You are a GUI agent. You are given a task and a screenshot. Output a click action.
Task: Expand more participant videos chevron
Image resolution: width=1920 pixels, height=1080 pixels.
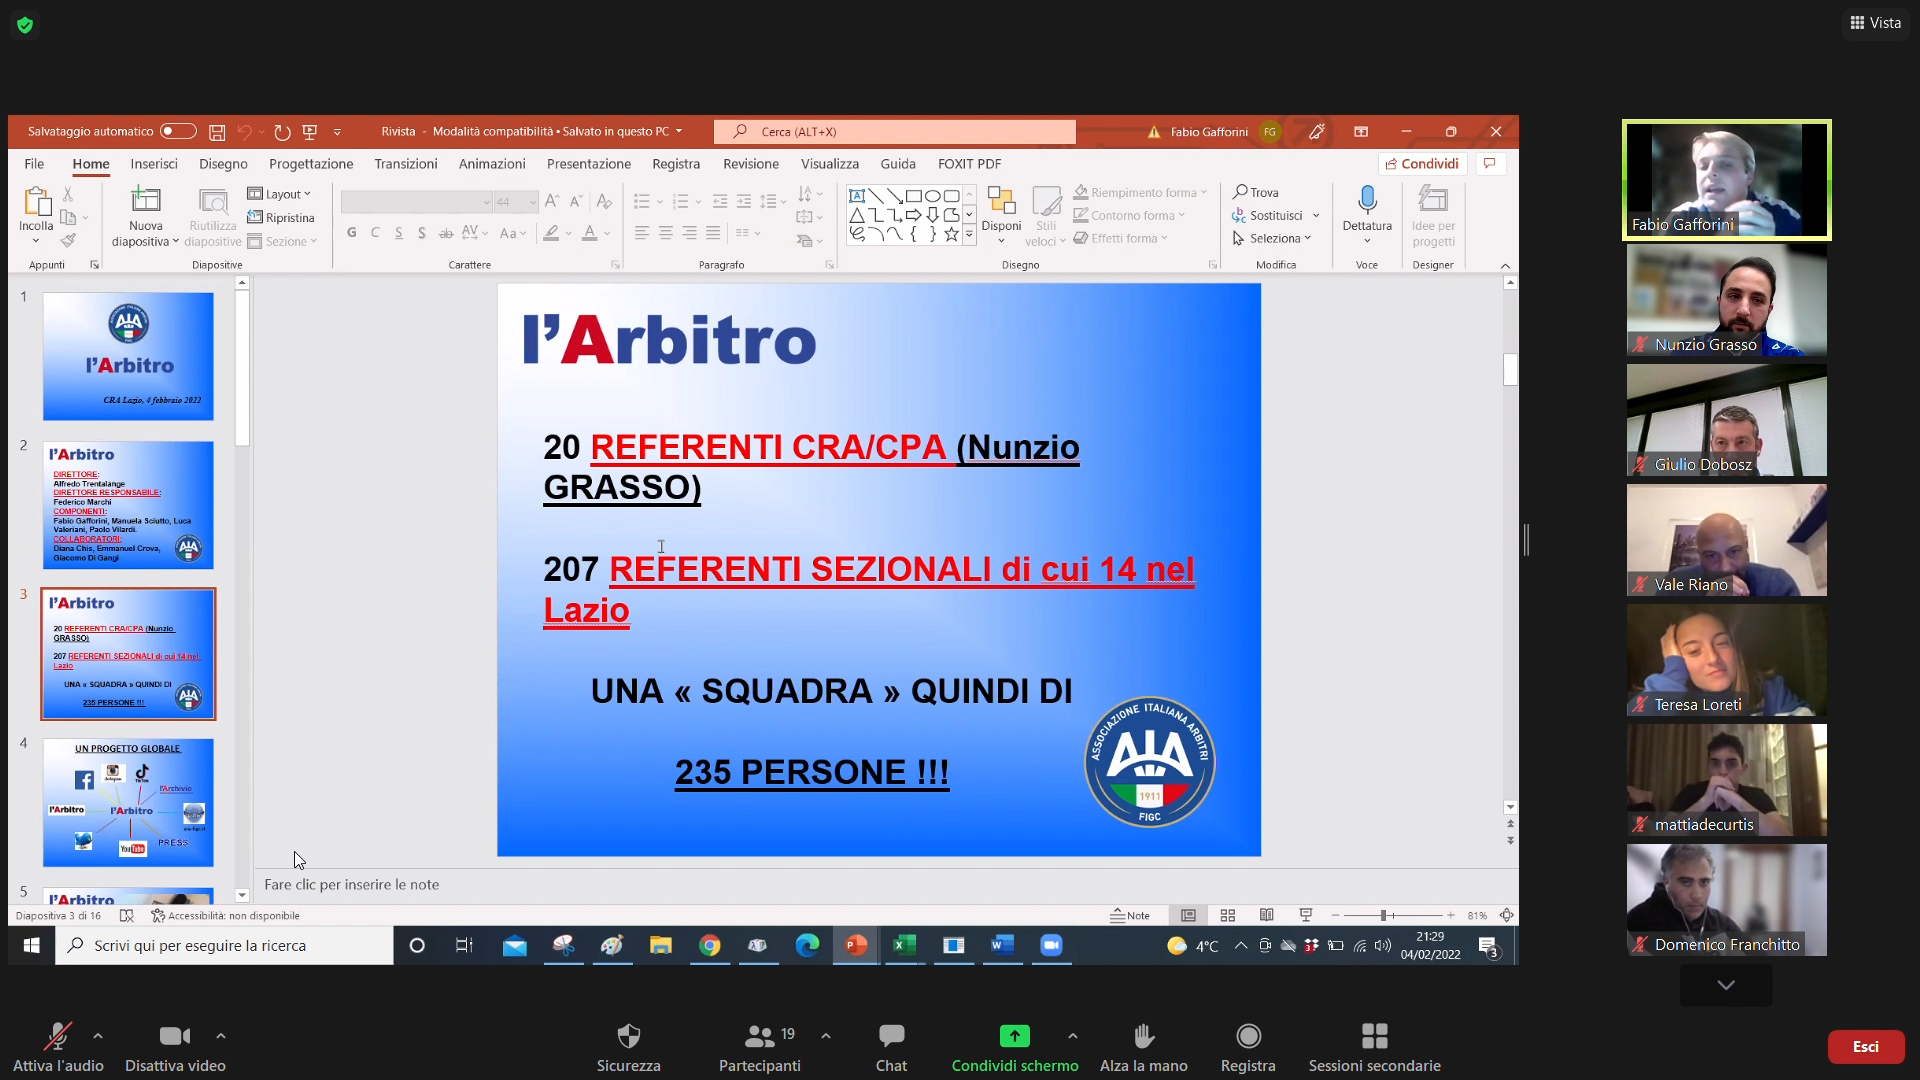(x=1726, y=985)
